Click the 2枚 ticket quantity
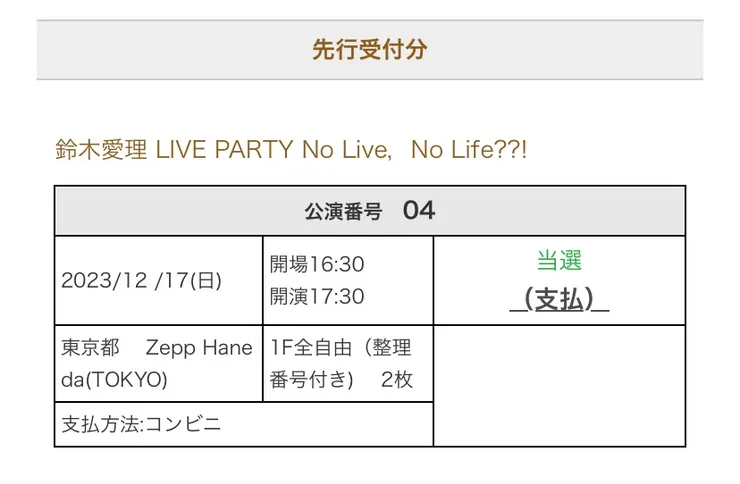This screenshot has height=484, width=740. pos(396,380)
